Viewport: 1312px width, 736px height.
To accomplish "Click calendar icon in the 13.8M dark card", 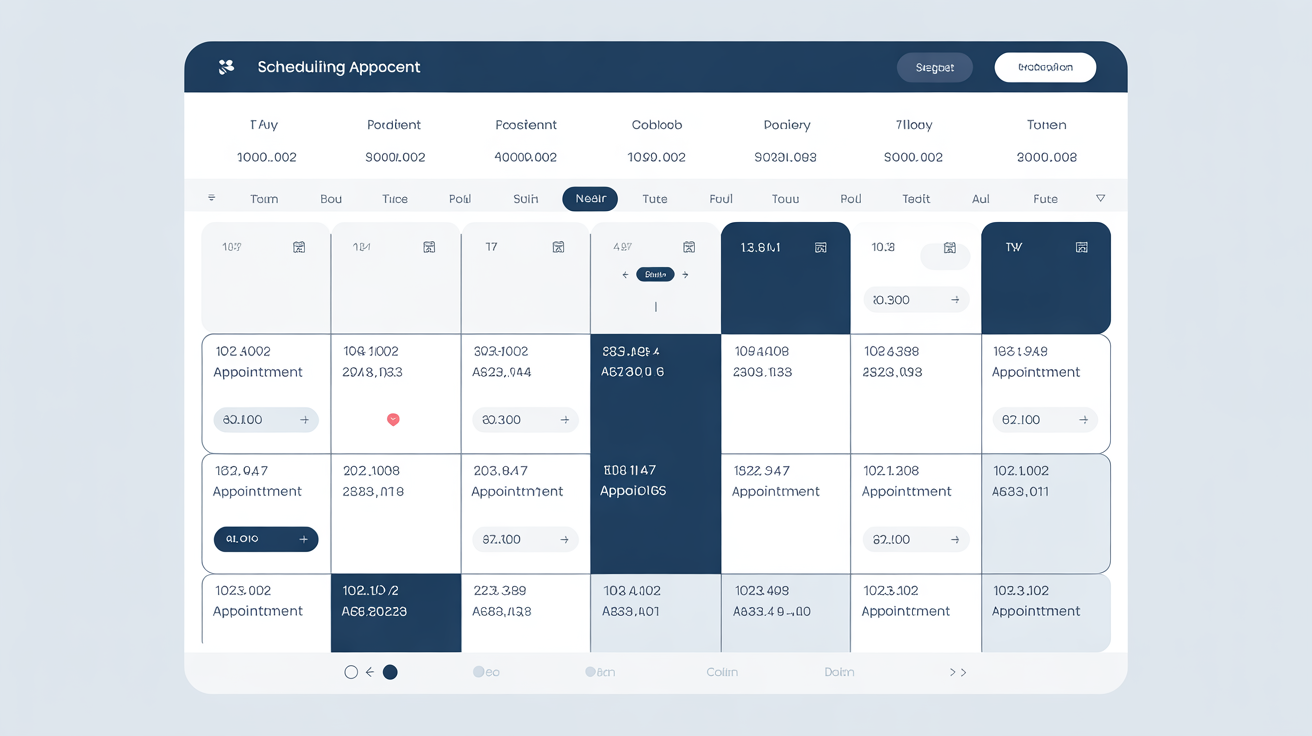I will pyautogui.click(x=821, y=247).
